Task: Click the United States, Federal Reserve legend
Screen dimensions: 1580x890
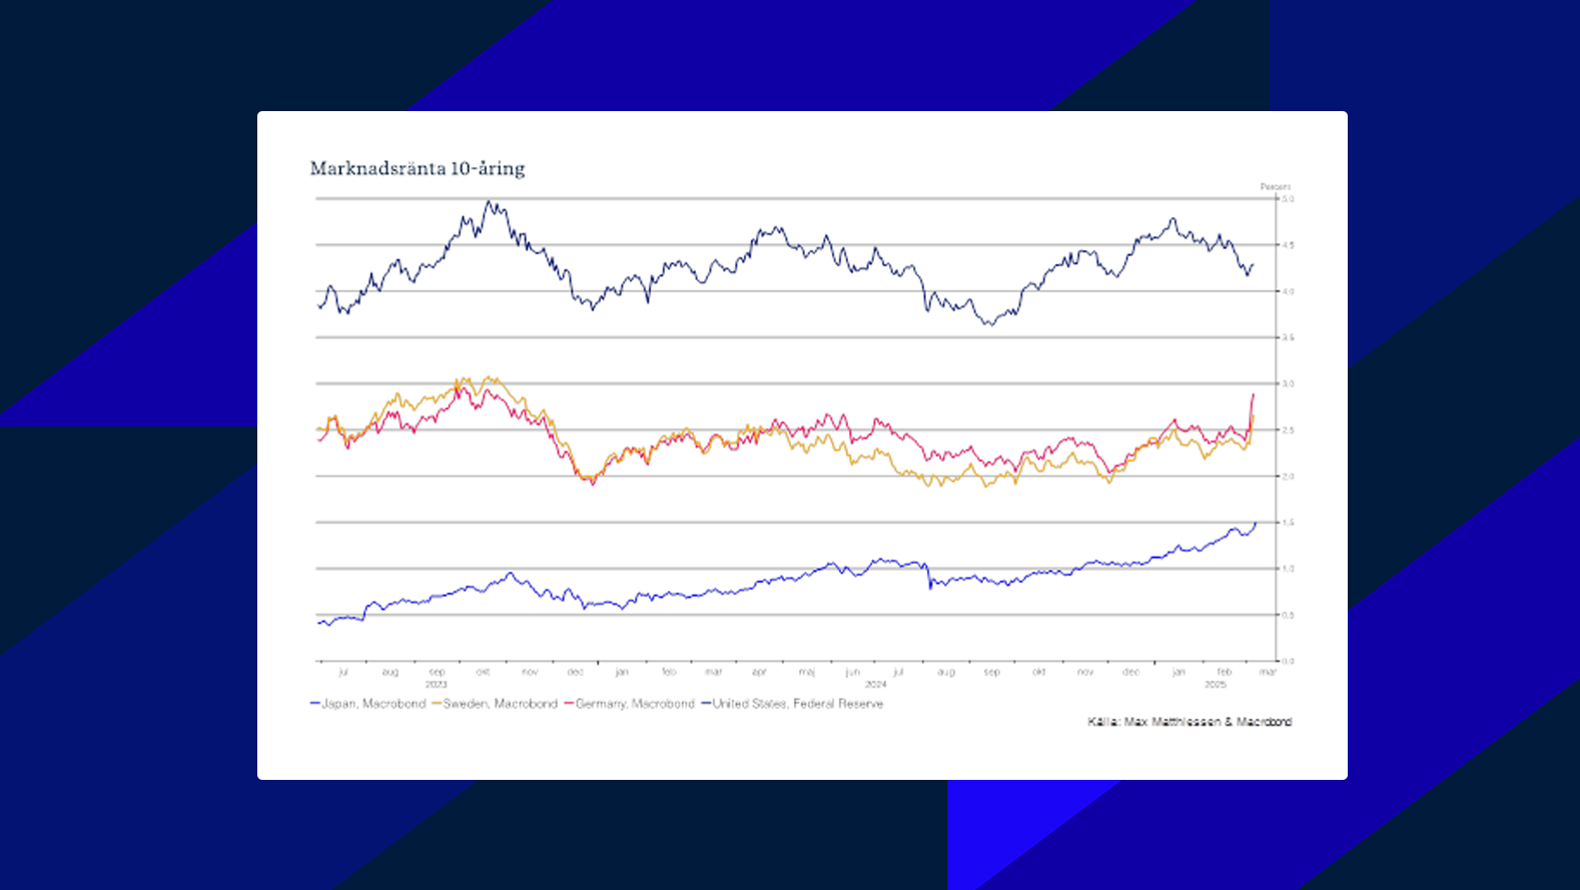Action: [x=797, y=704]
